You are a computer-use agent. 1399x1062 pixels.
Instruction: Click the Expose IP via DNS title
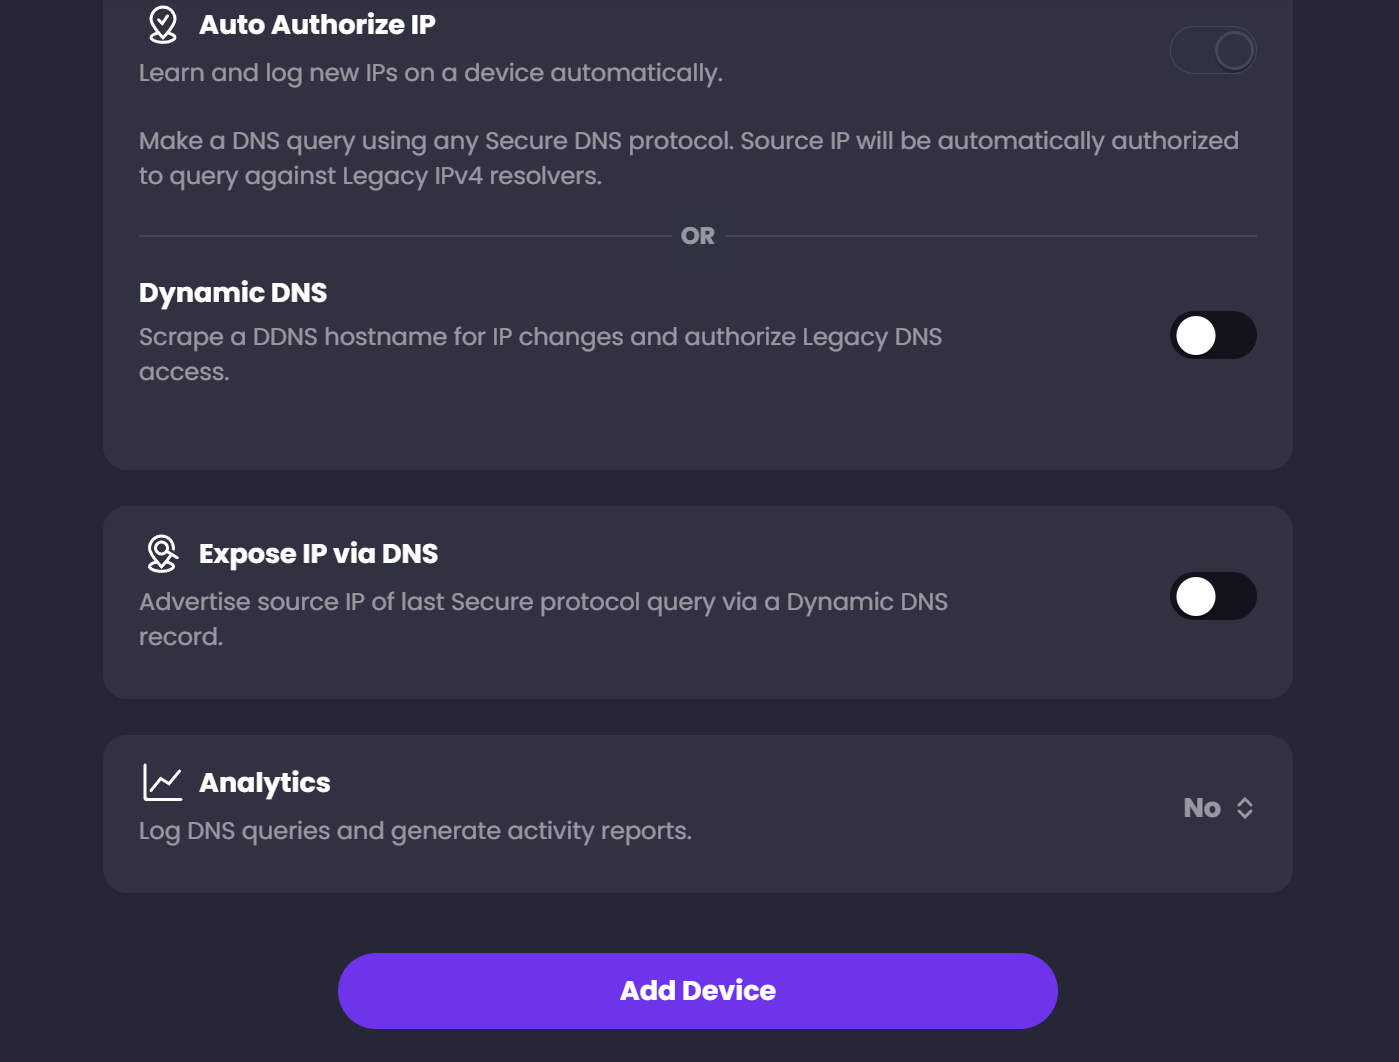pyautogui.click(x=318, y=553)
